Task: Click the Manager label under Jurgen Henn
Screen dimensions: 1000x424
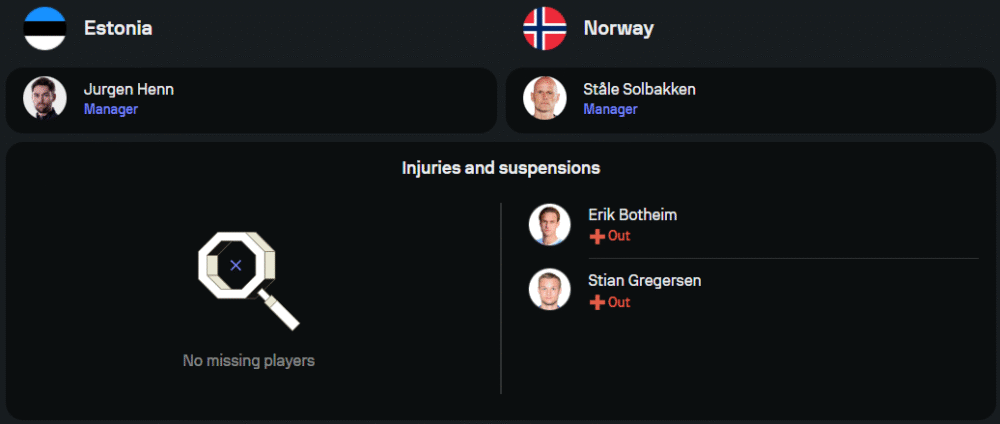Action: coord(111,109)
